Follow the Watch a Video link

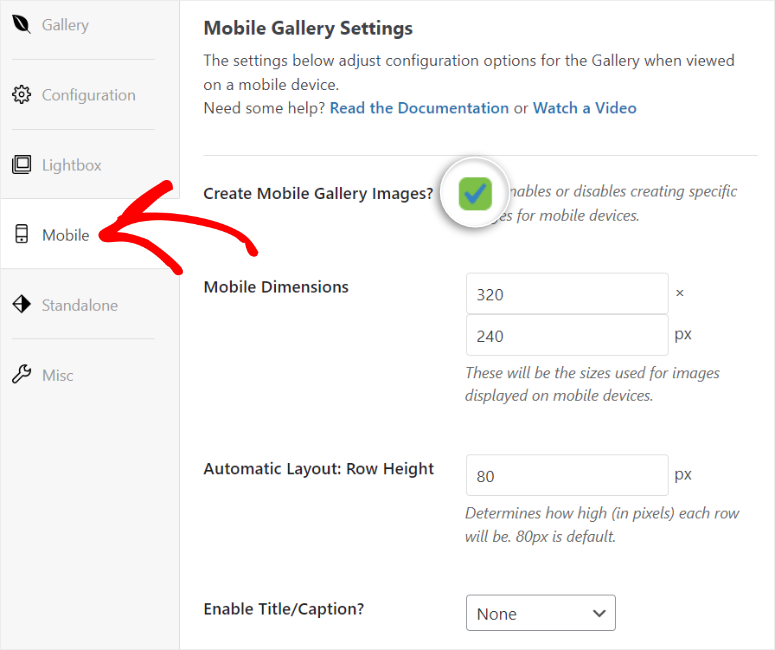pos(585,108)
